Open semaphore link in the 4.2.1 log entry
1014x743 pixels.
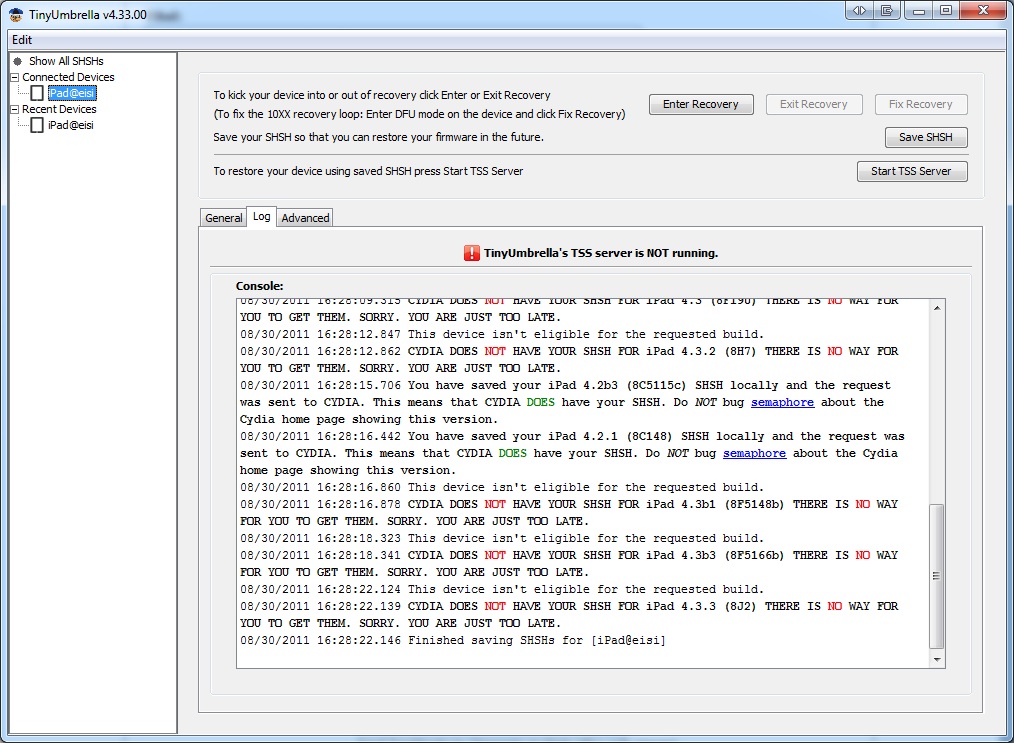[x=755, y=453]
